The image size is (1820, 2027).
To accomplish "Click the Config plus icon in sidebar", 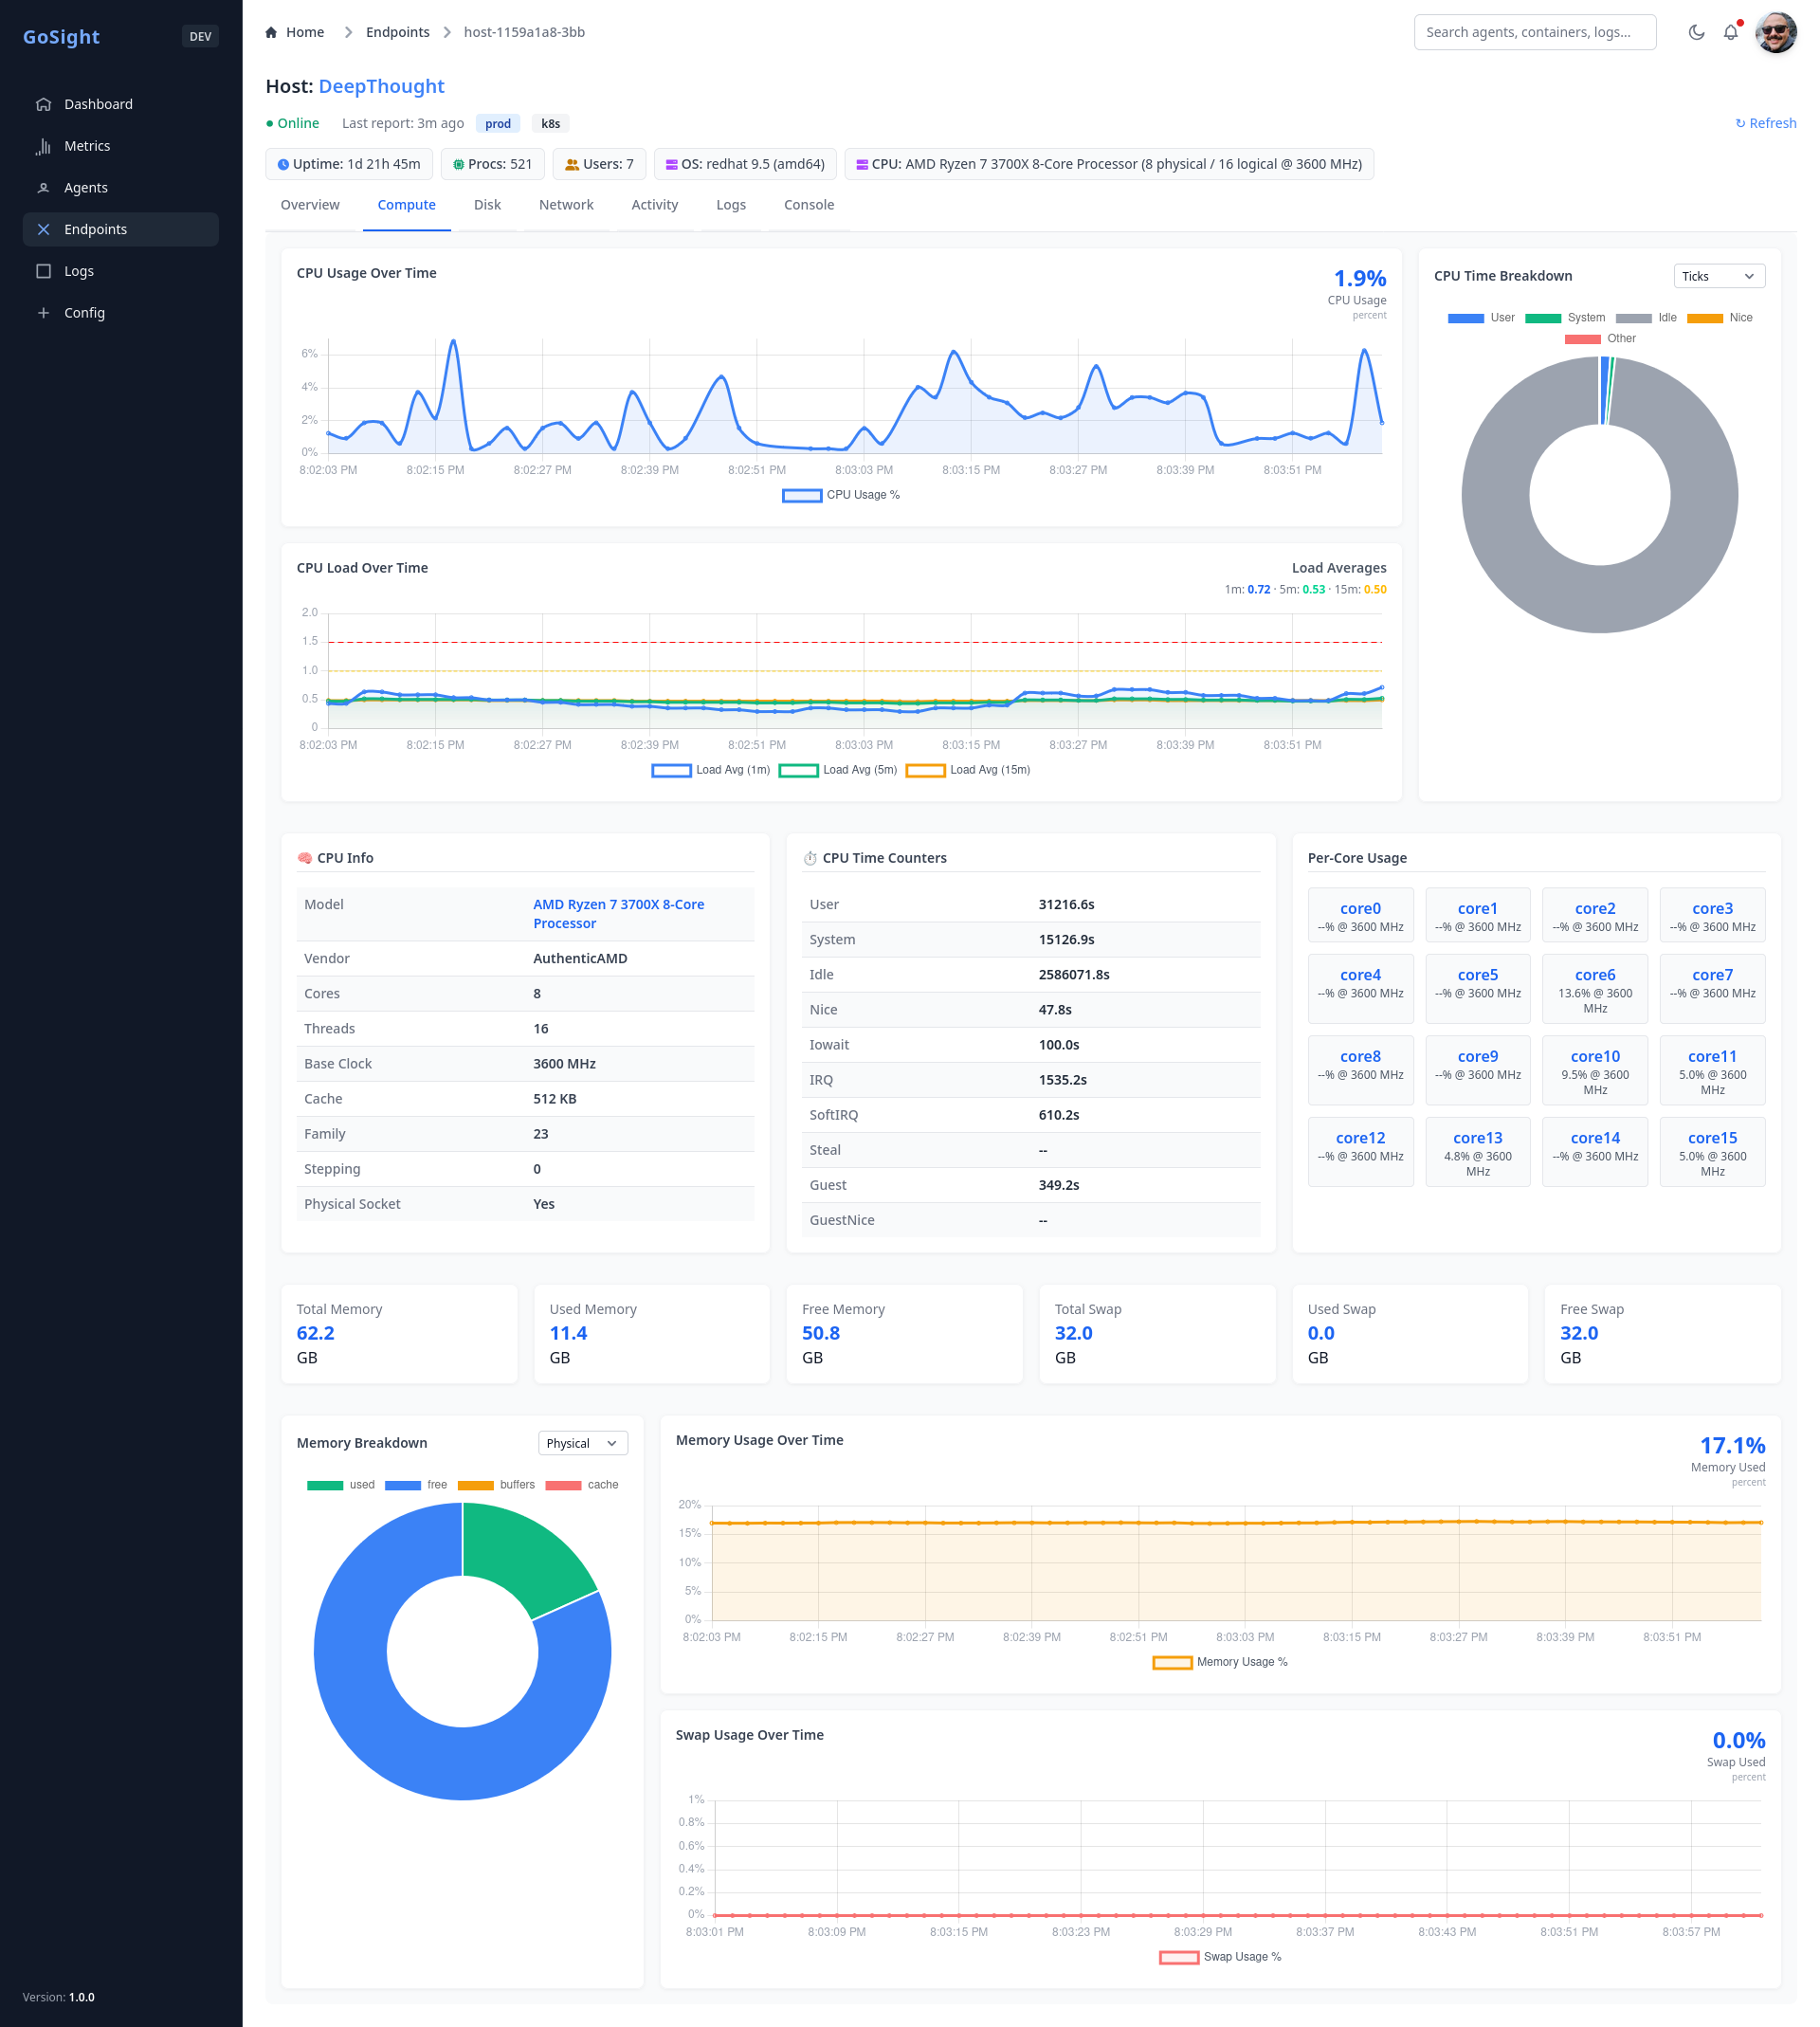I will tap(43, 313).
